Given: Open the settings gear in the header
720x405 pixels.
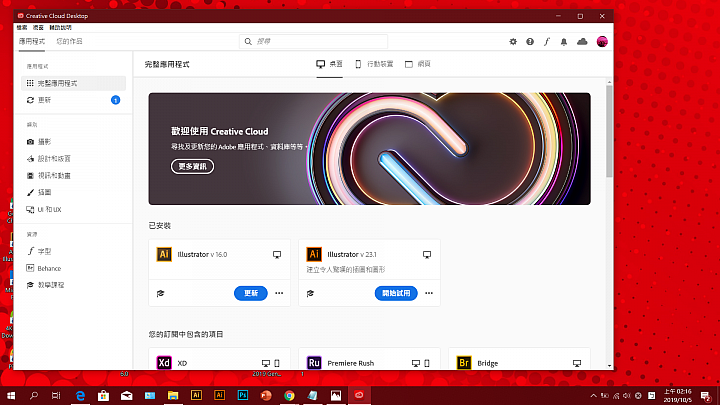Looking at the screenshot, I should (513, 41).
